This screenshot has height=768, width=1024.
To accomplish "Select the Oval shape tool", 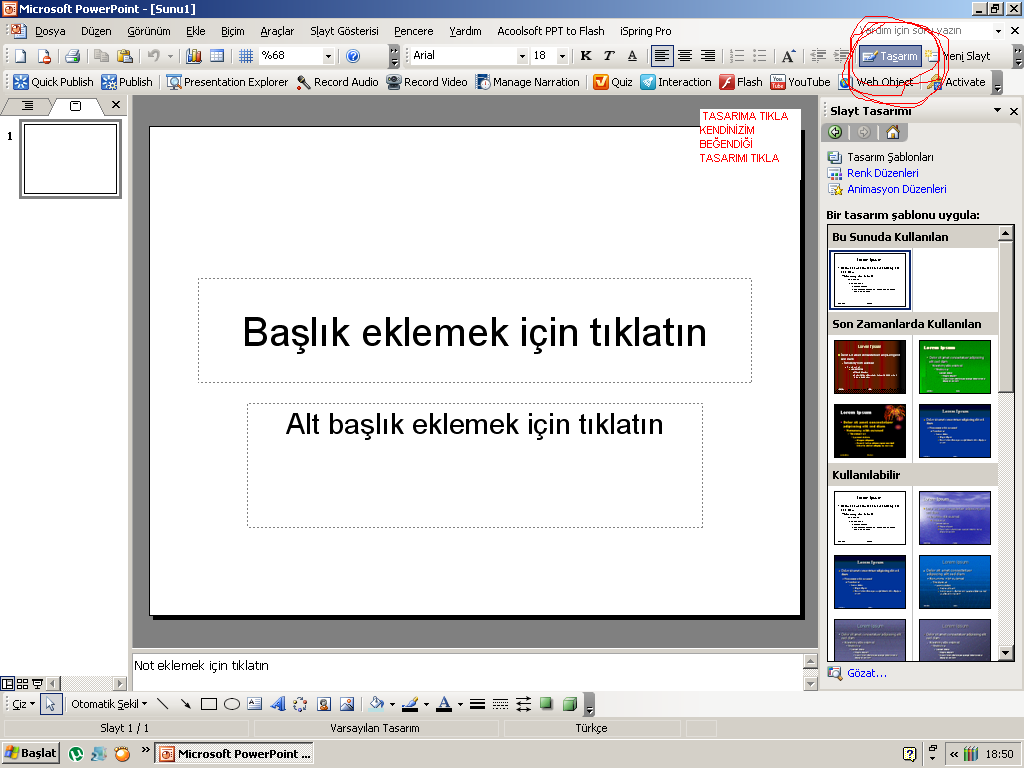I will point(232,704).
